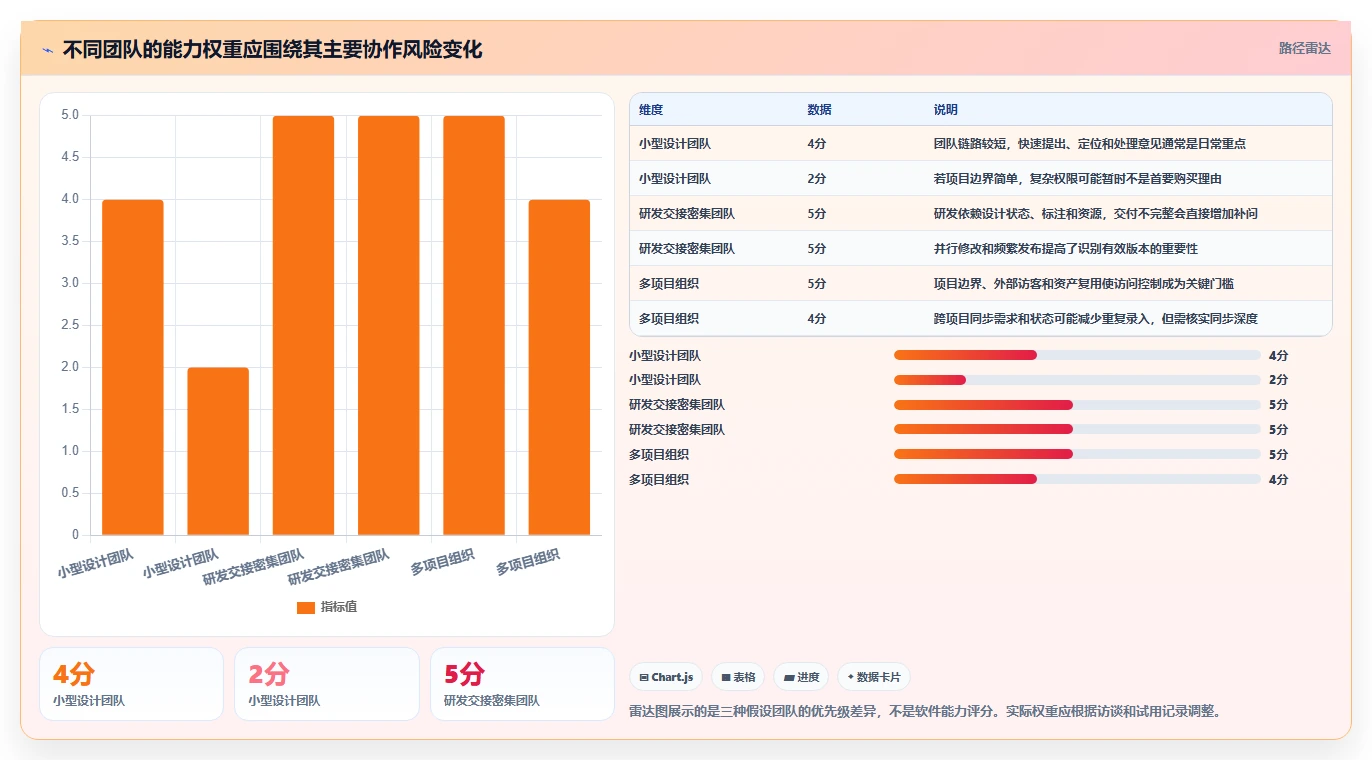Click the 多项目组织 progress bar showing 5分

pos(1077,454)
